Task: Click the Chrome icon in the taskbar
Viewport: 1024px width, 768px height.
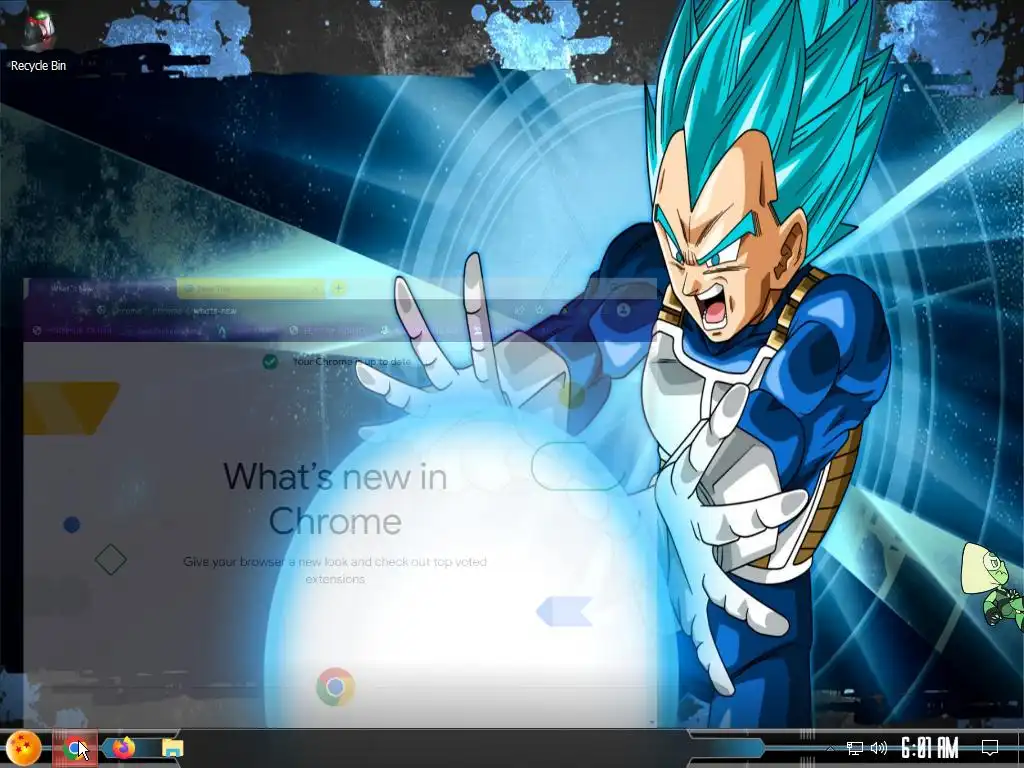Action: [x=75, y=748]
